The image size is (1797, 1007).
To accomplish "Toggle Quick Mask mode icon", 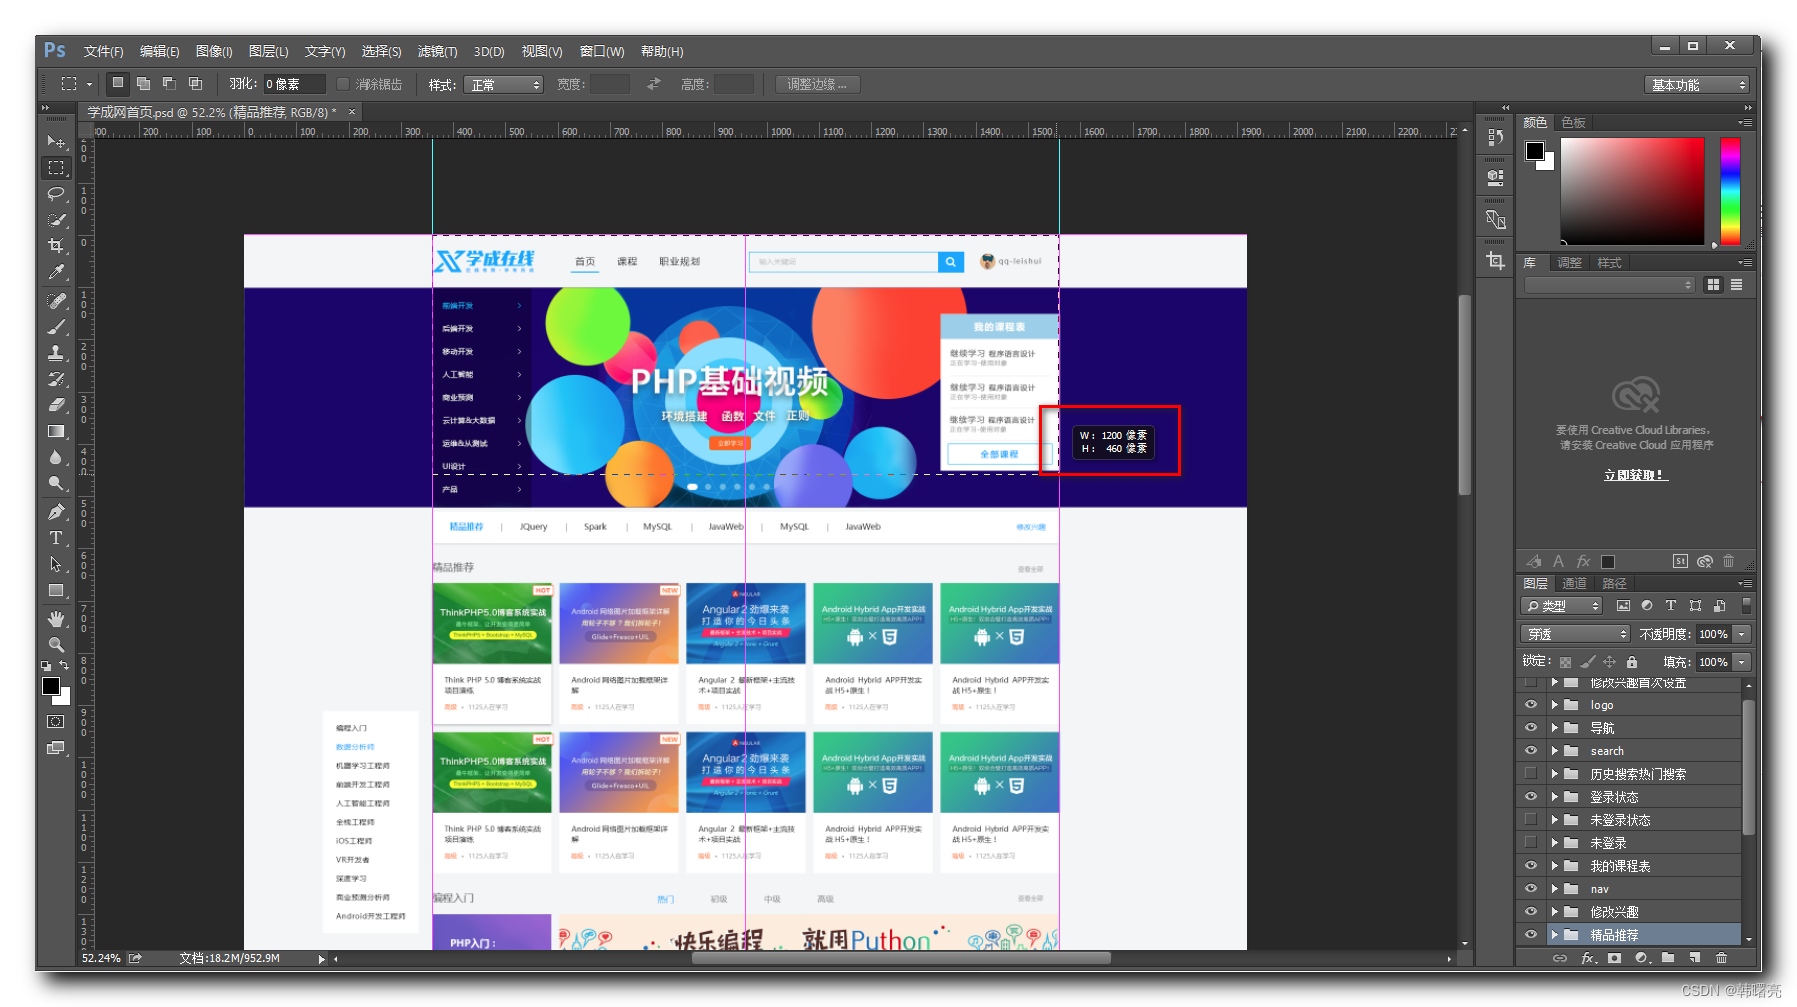I will coord(56,721).
